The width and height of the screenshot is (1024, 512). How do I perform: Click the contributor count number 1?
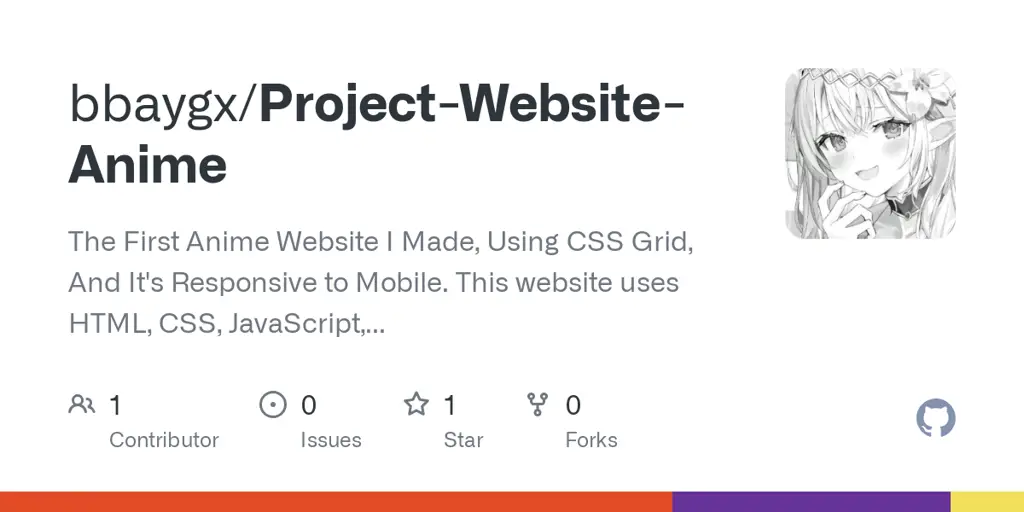tap(115, 405)
